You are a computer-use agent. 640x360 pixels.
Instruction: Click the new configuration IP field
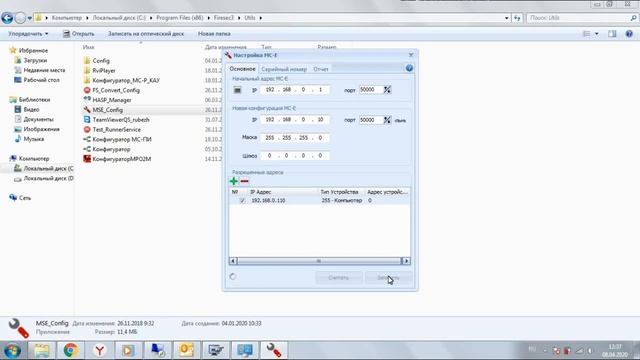click(295, 120)
